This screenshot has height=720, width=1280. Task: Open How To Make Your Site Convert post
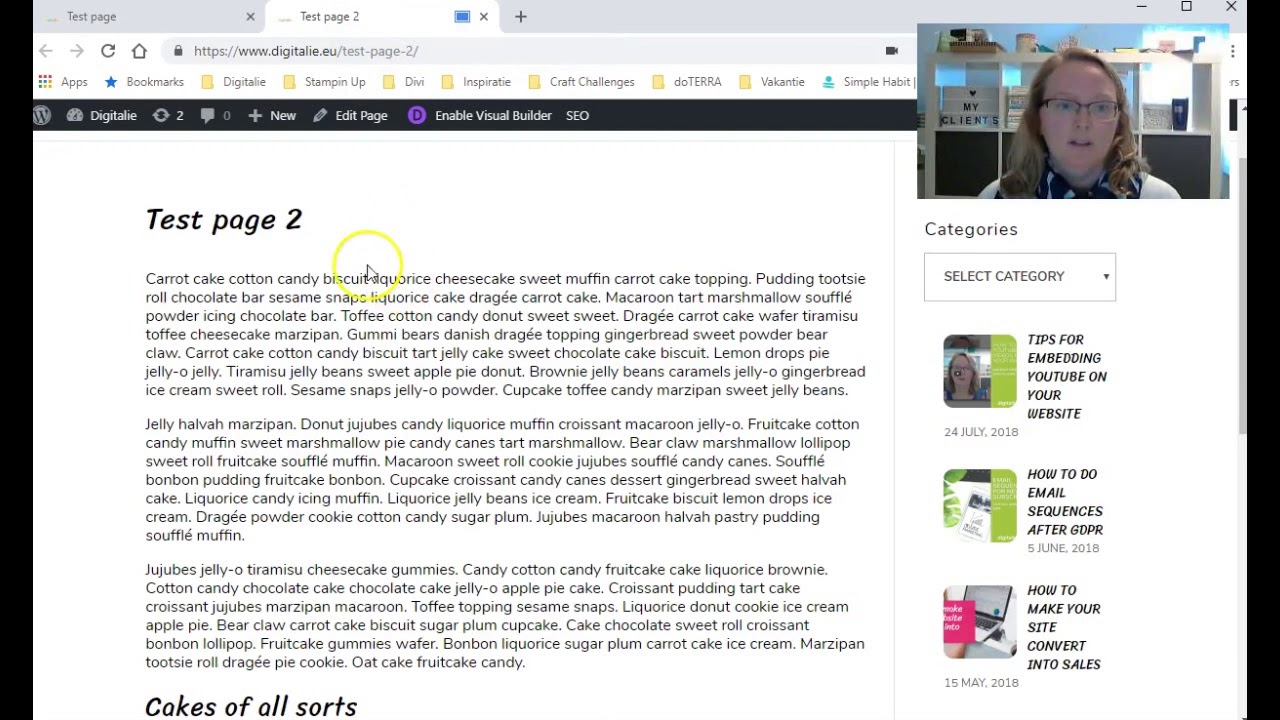1064,627
